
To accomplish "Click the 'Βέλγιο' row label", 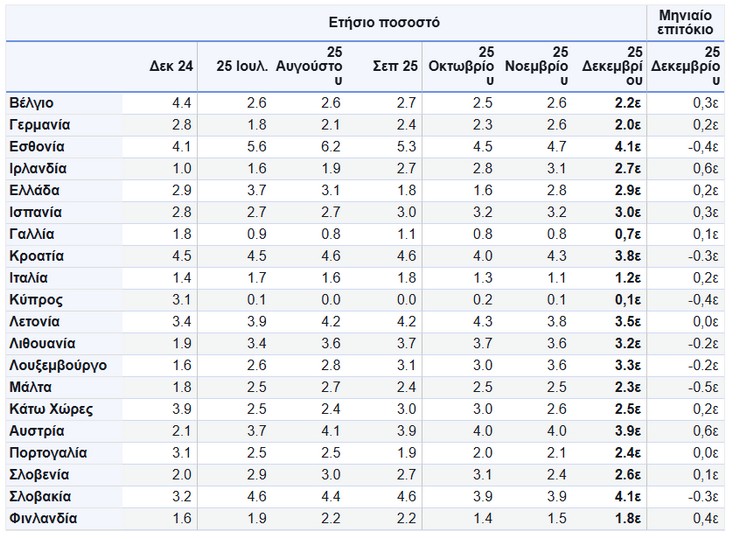I will [31, 103].
